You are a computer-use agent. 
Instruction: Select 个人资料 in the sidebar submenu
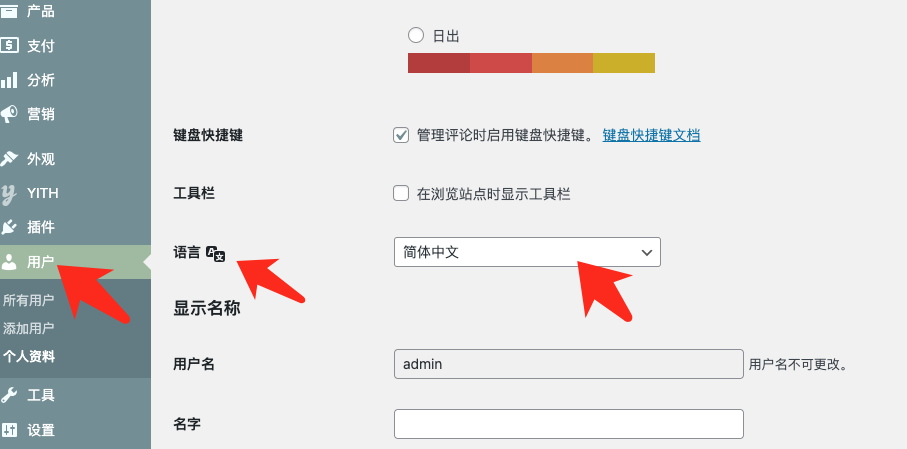(28, 356)
